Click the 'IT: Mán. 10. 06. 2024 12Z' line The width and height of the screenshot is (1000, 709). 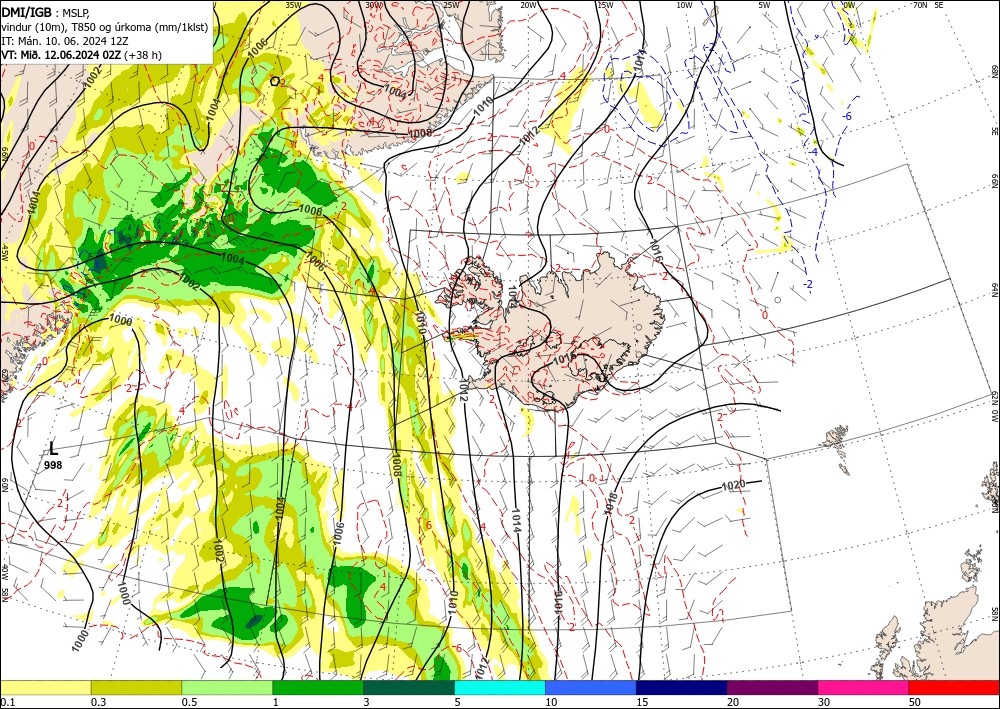click(65, 41)
